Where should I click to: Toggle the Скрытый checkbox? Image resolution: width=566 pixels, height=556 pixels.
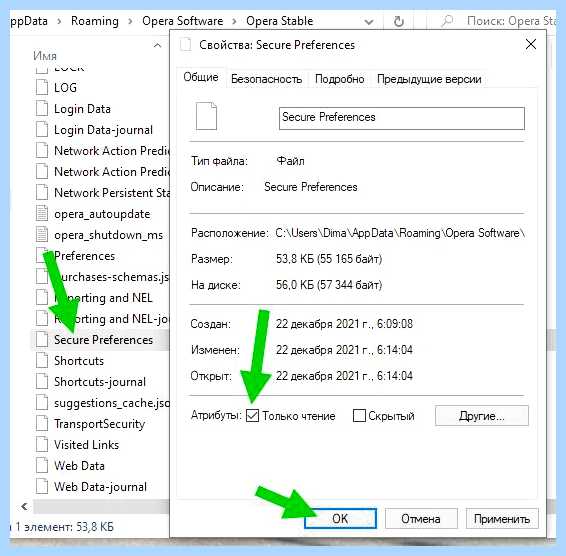(x=359, y=416)
